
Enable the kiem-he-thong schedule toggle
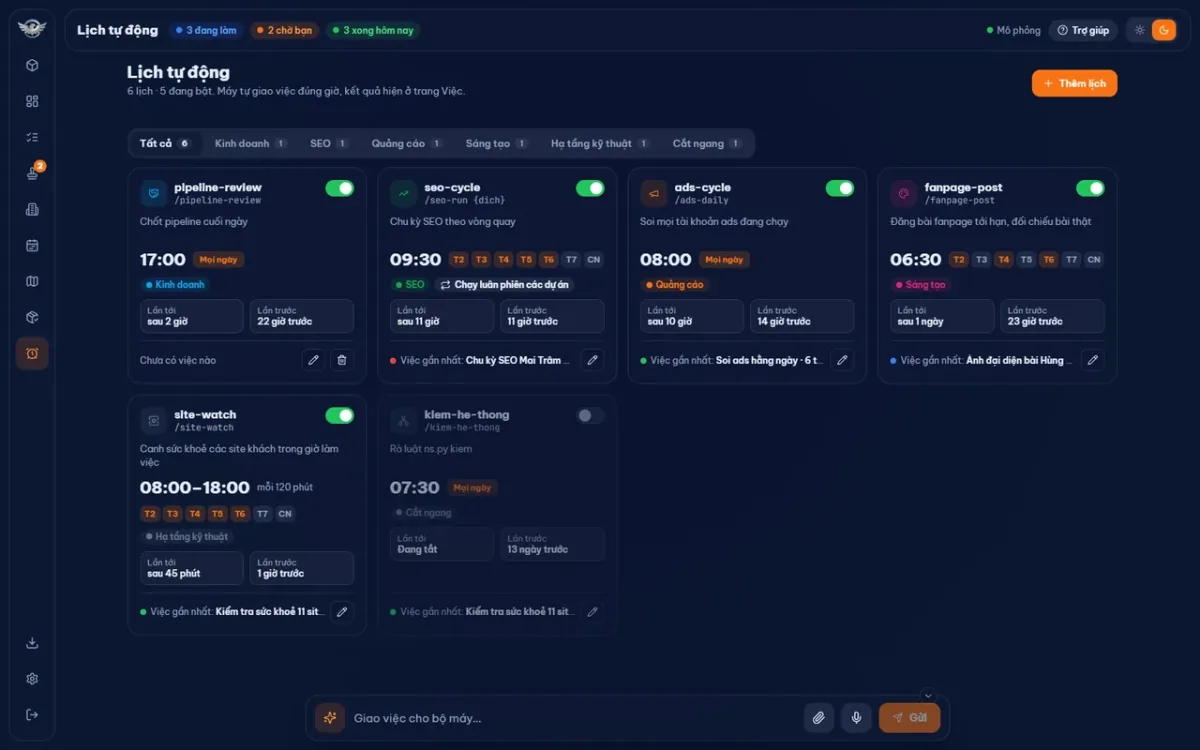click(590, 415)
